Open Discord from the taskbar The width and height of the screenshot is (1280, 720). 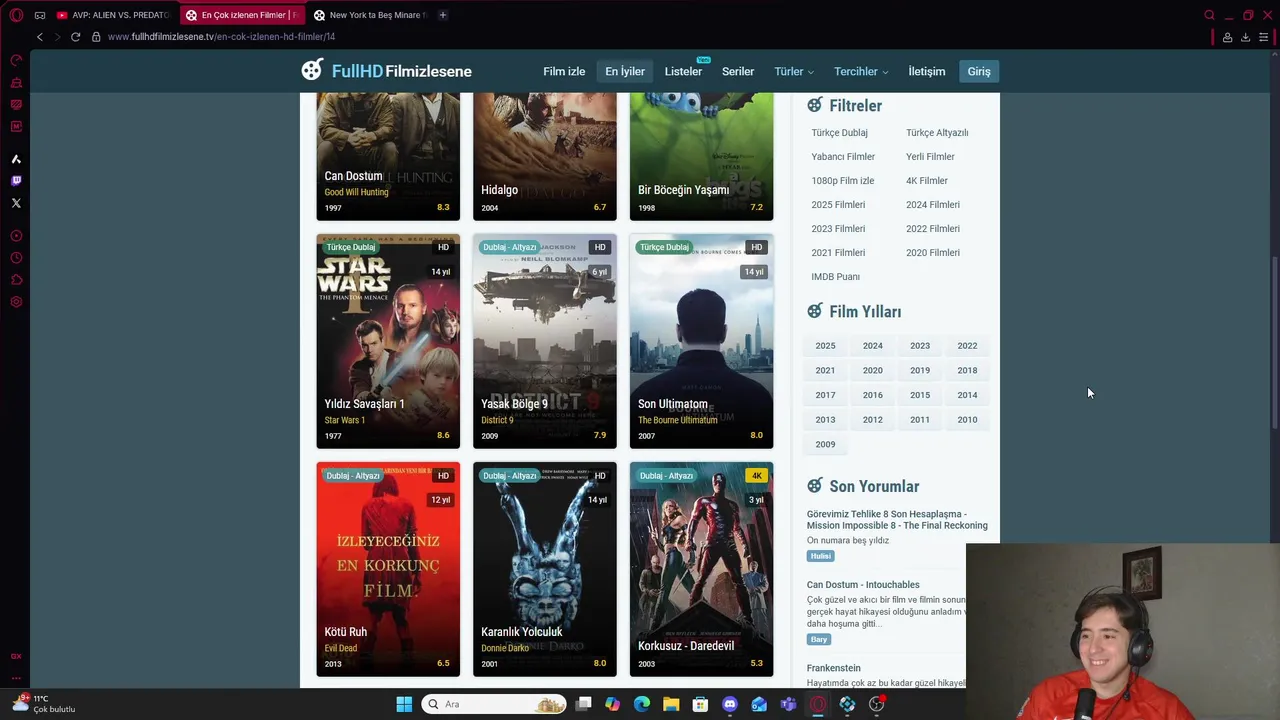pos(730,704)
